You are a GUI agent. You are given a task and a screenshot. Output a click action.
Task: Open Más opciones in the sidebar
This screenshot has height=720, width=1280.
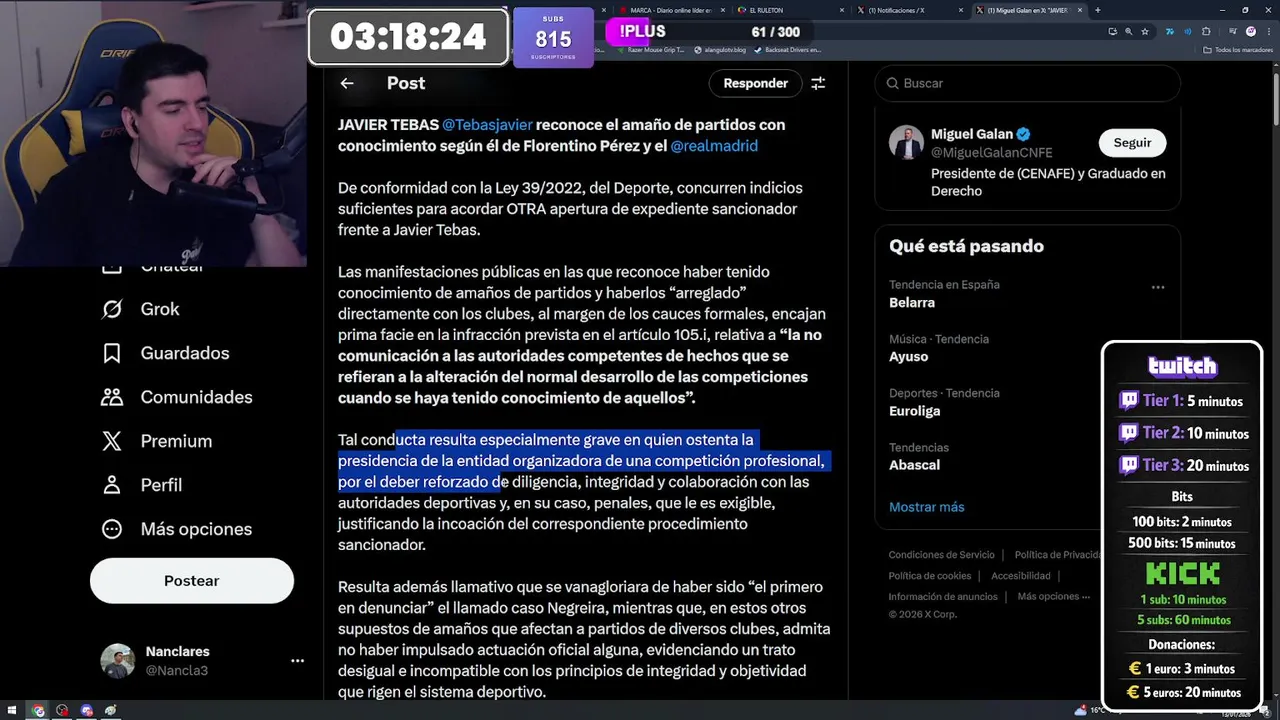[x=176, y=529]
